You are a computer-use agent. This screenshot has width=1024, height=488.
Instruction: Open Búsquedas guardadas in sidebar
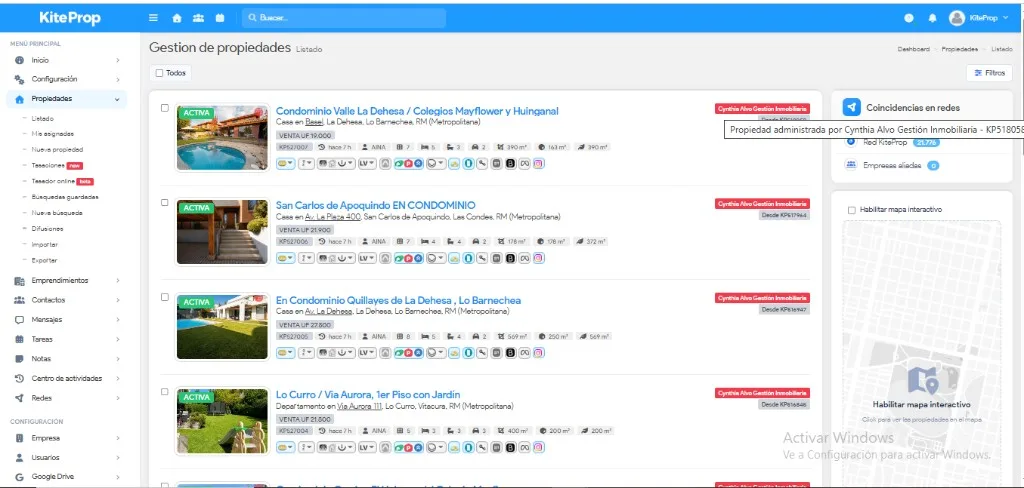[65, 197]
